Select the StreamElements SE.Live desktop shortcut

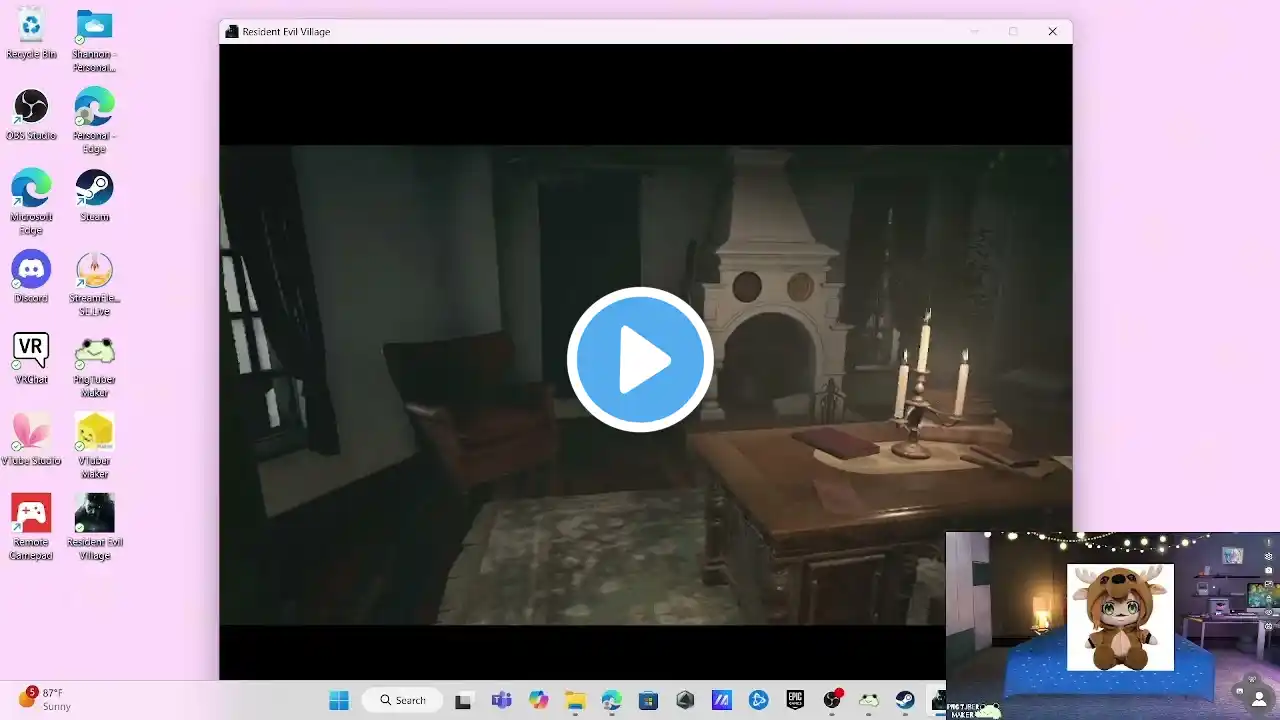coord(94,284)
